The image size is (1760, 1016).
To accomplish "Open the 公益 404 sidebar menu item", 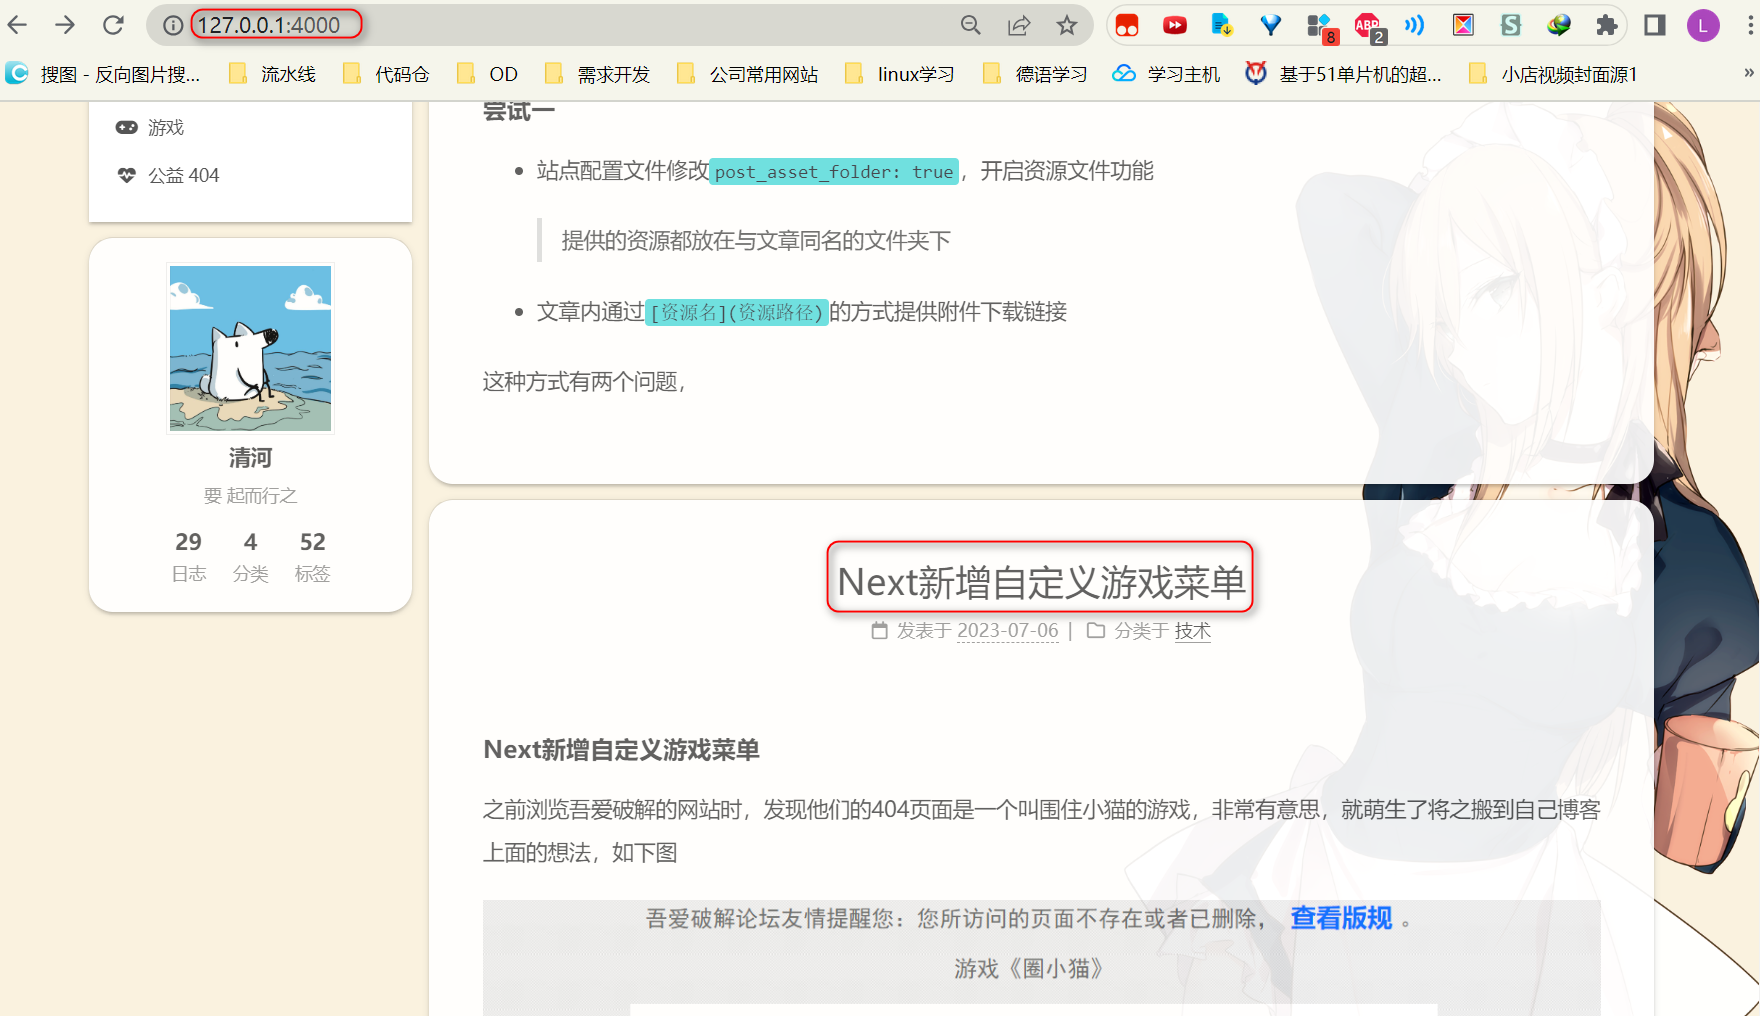I will 167,175.
